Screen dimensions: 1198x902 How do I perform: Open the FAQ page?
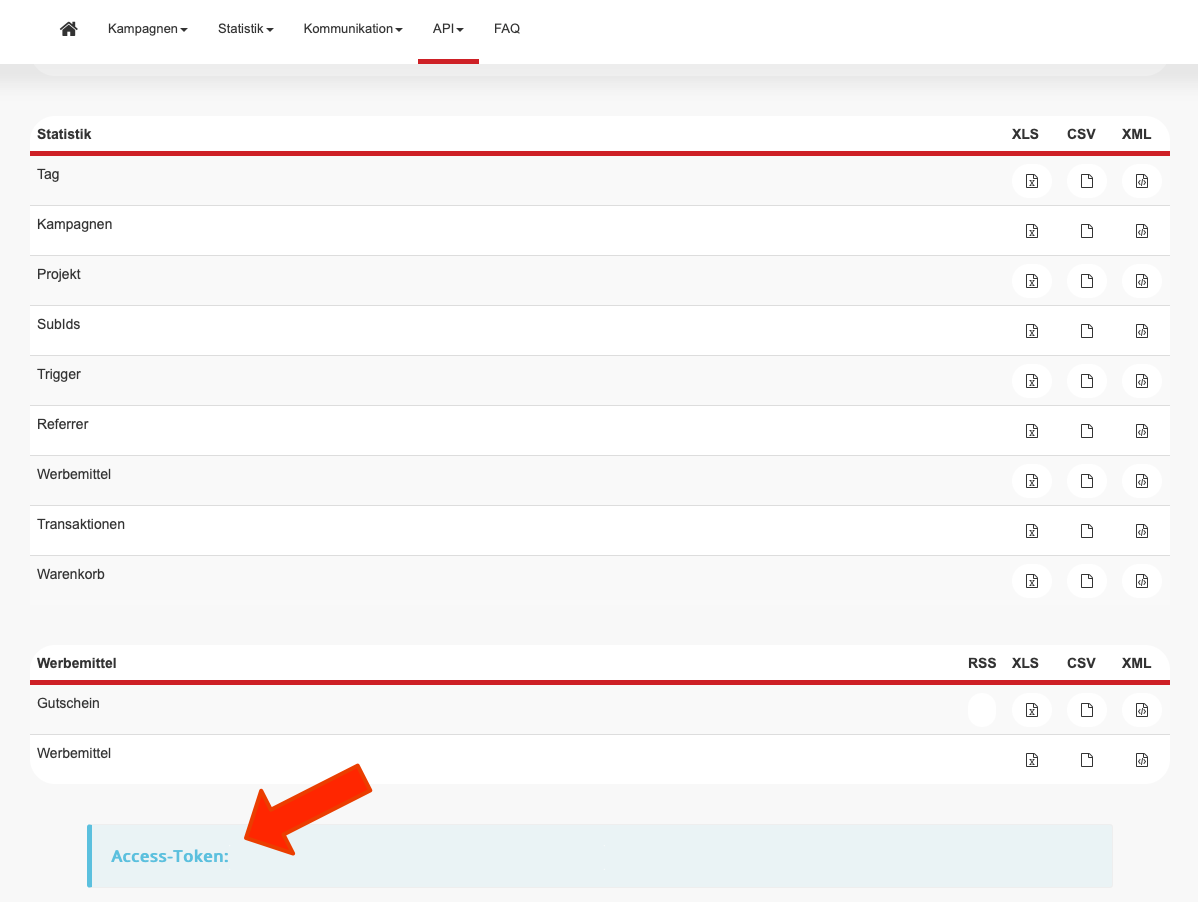click(x=507, y=29)
